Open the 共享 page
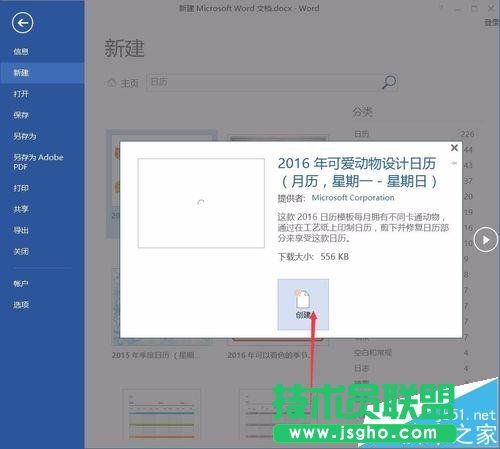Viewport: 500px width, 449px height. [21, 209]
